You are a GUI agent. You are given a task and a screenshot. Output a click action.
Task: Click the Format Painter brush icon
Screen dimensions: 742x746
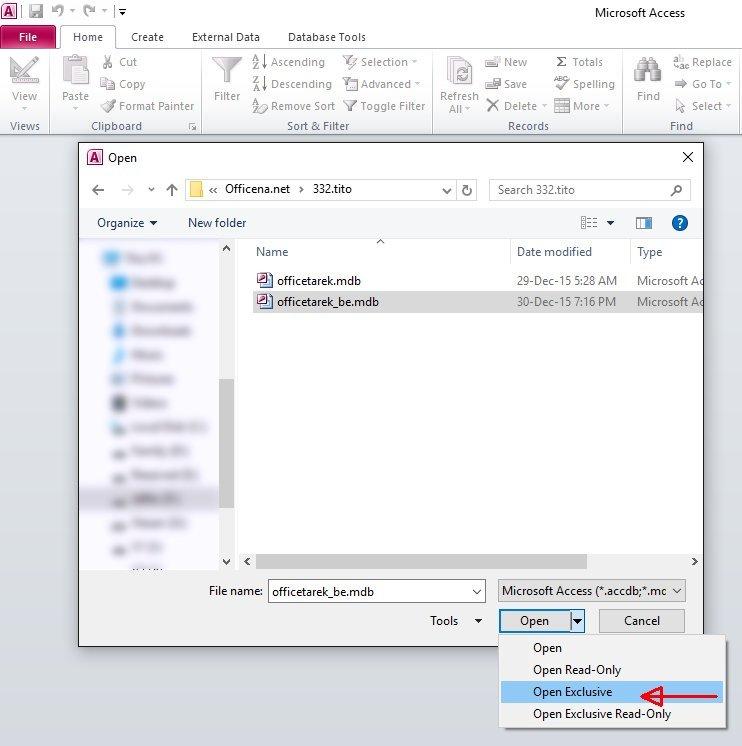tap(108, 106)
